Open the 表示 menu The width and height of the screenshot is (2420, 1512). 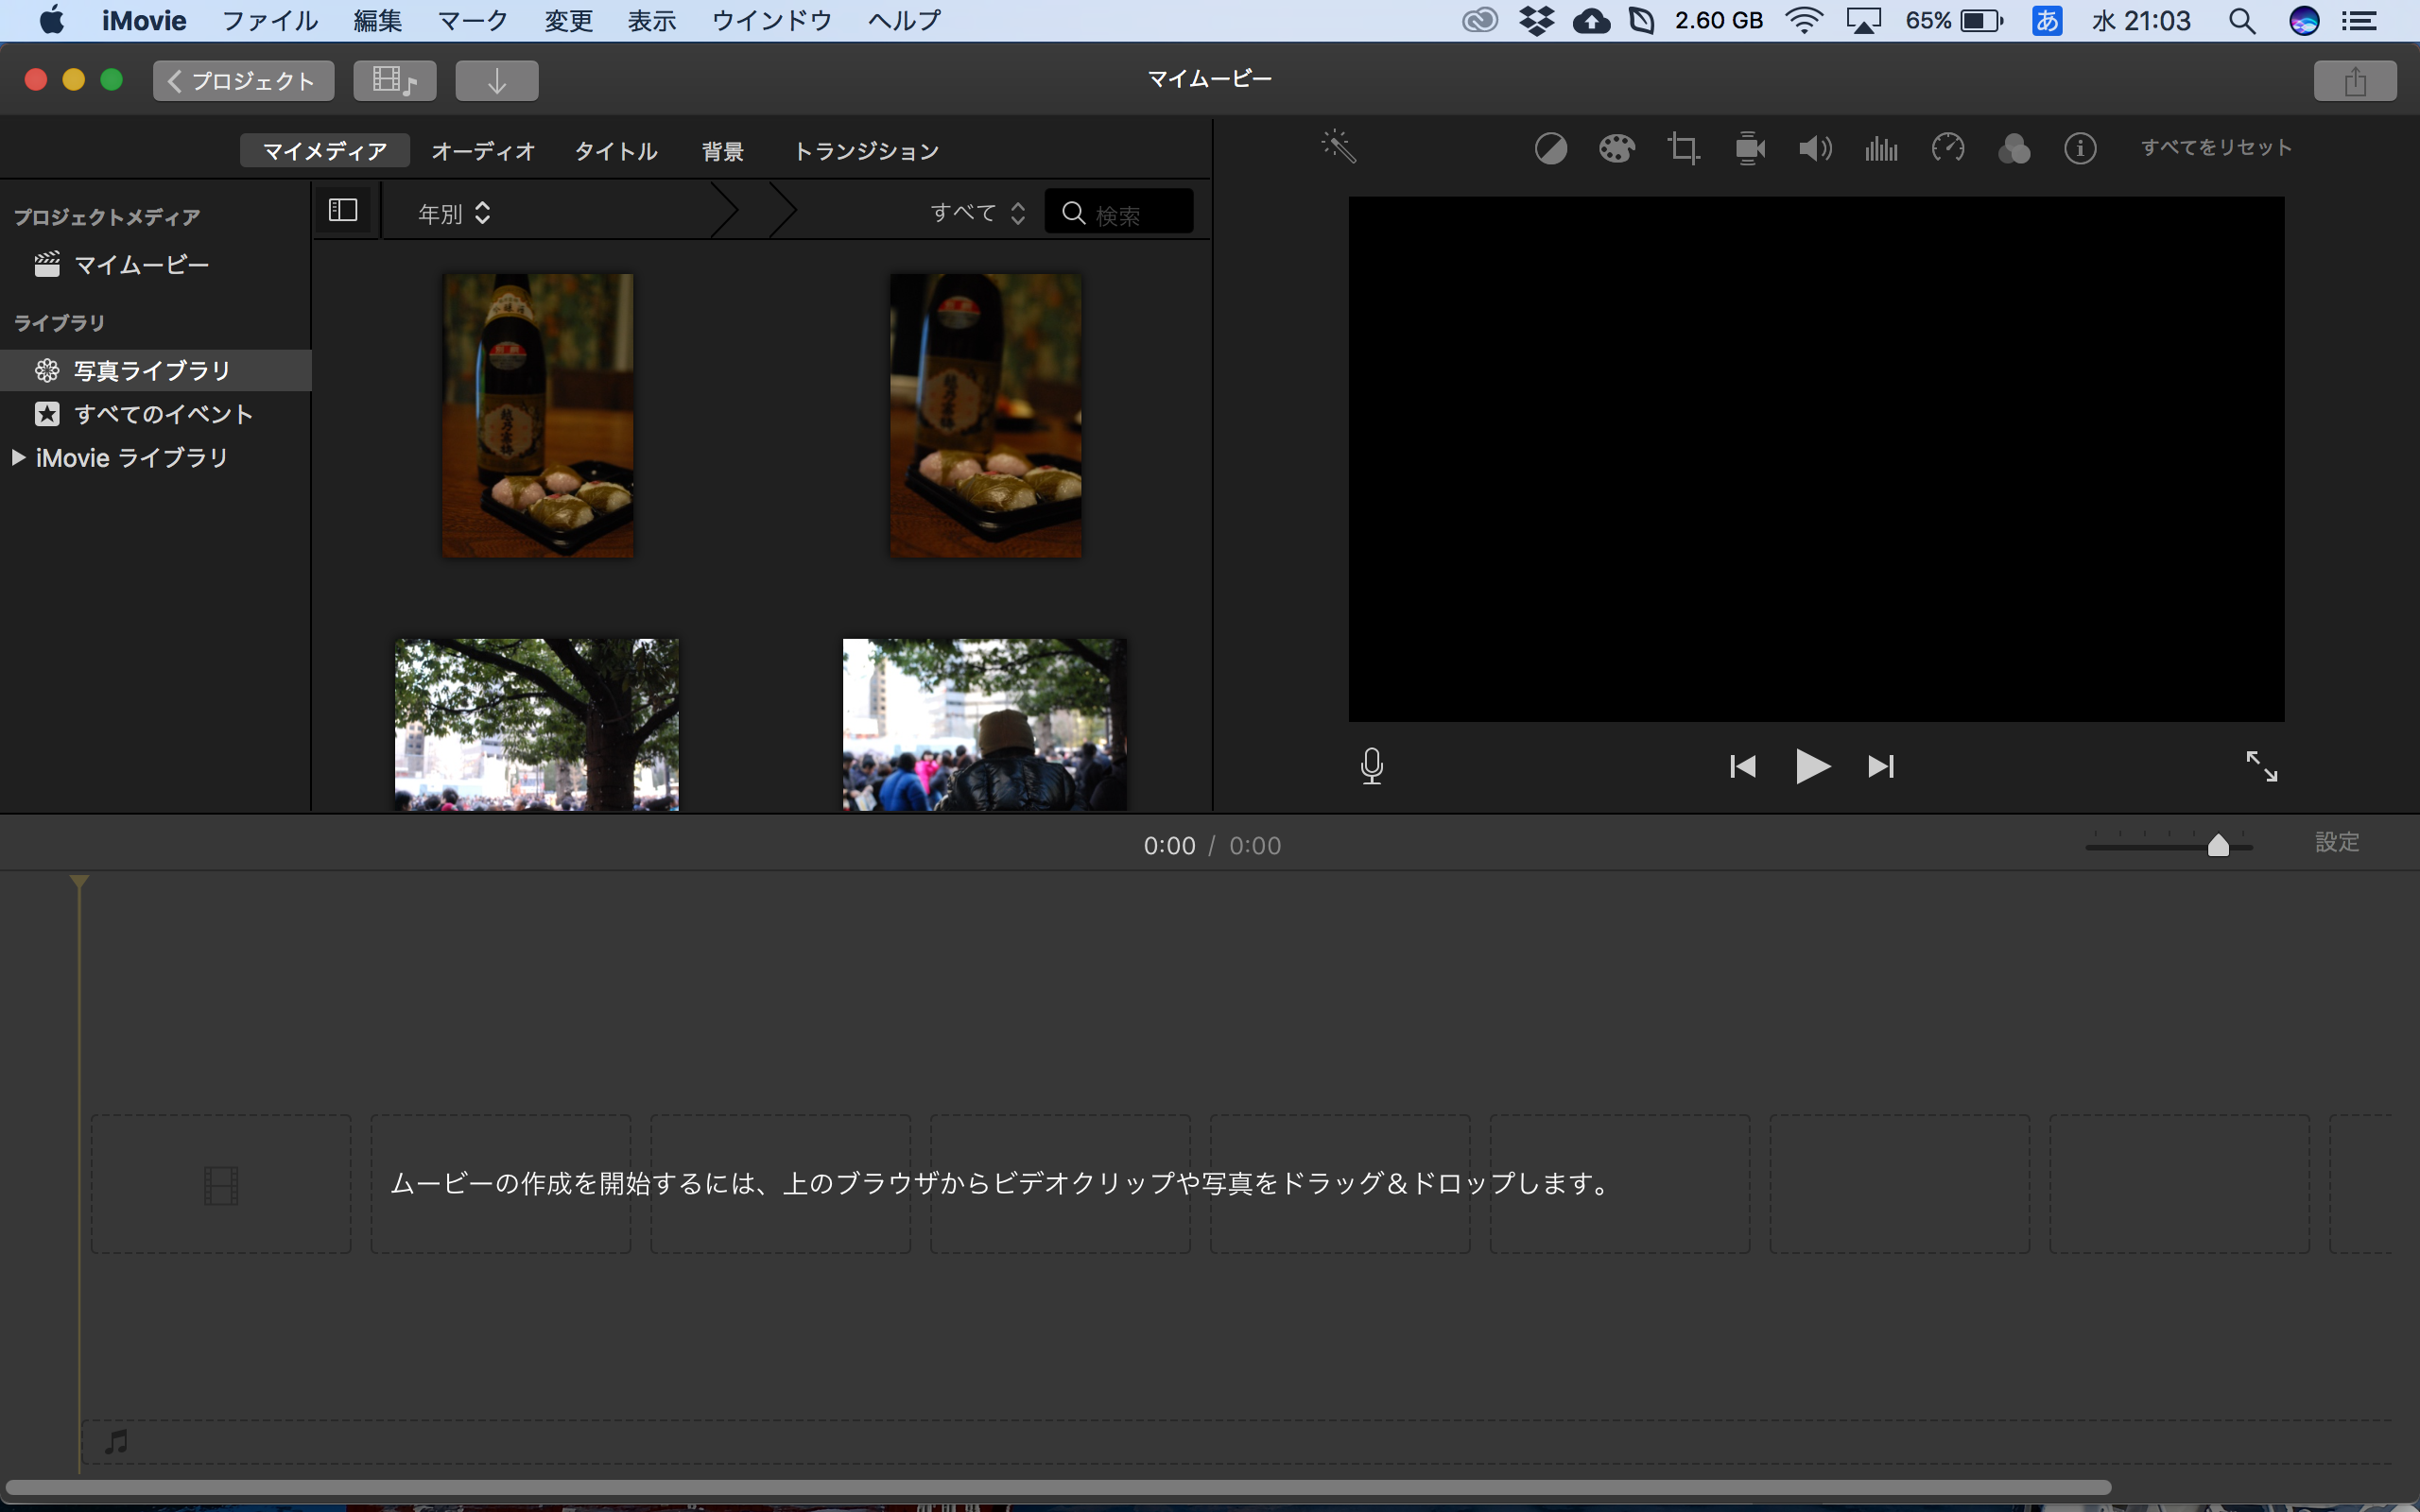[652, 20]
